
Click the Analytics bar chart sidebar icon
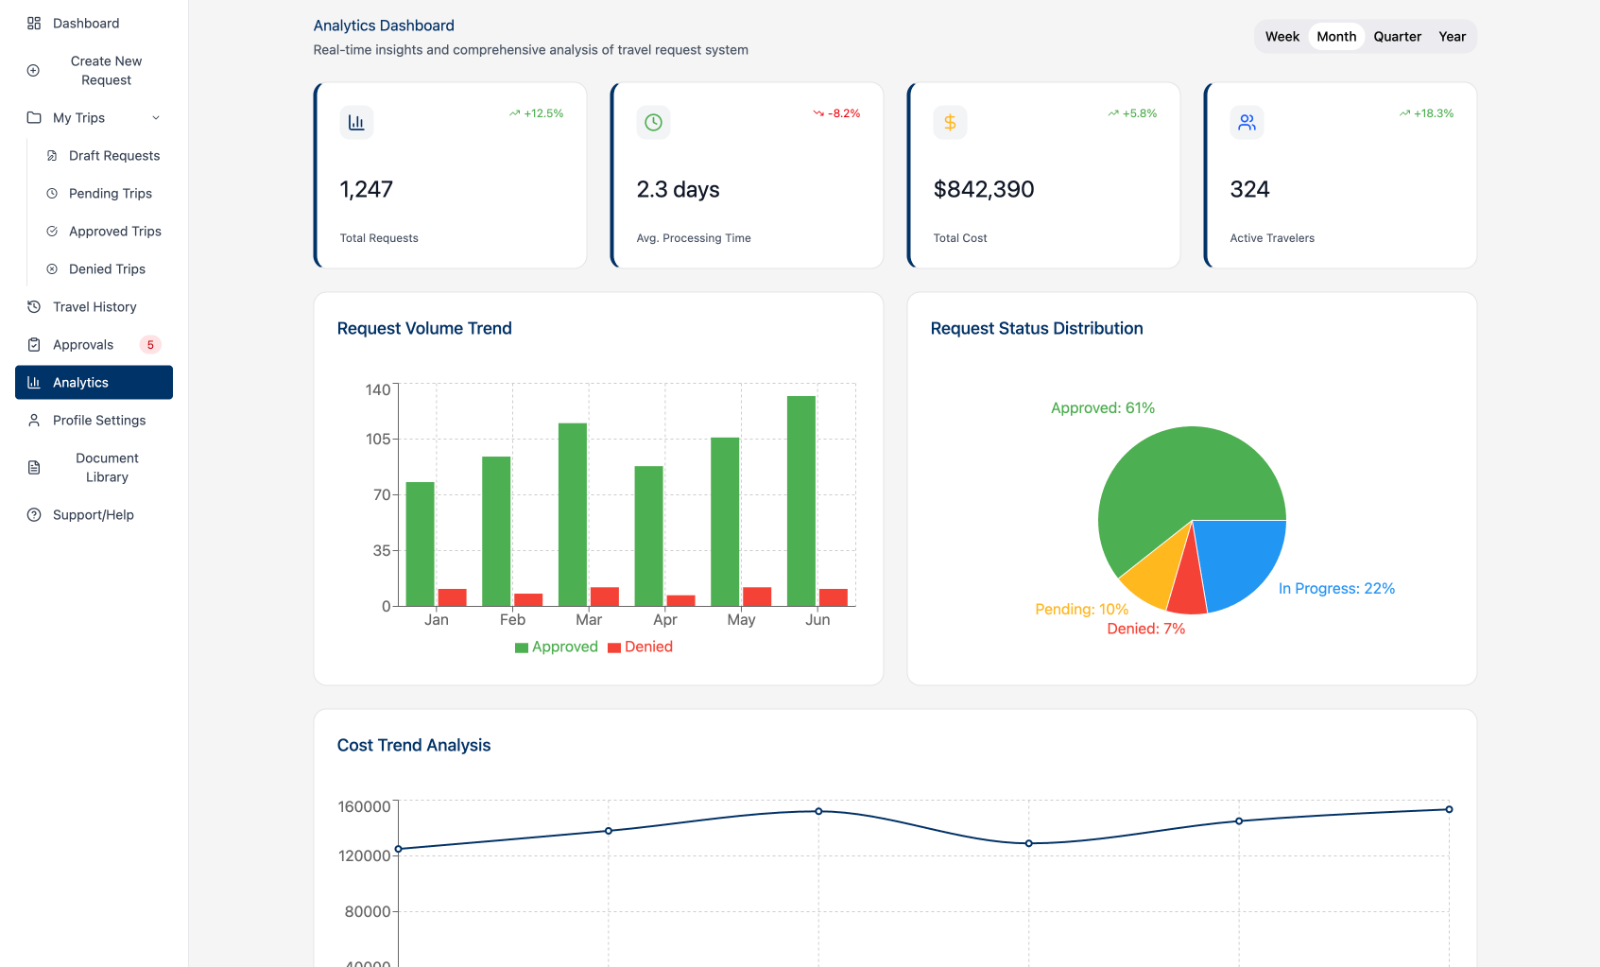point(34,383)
